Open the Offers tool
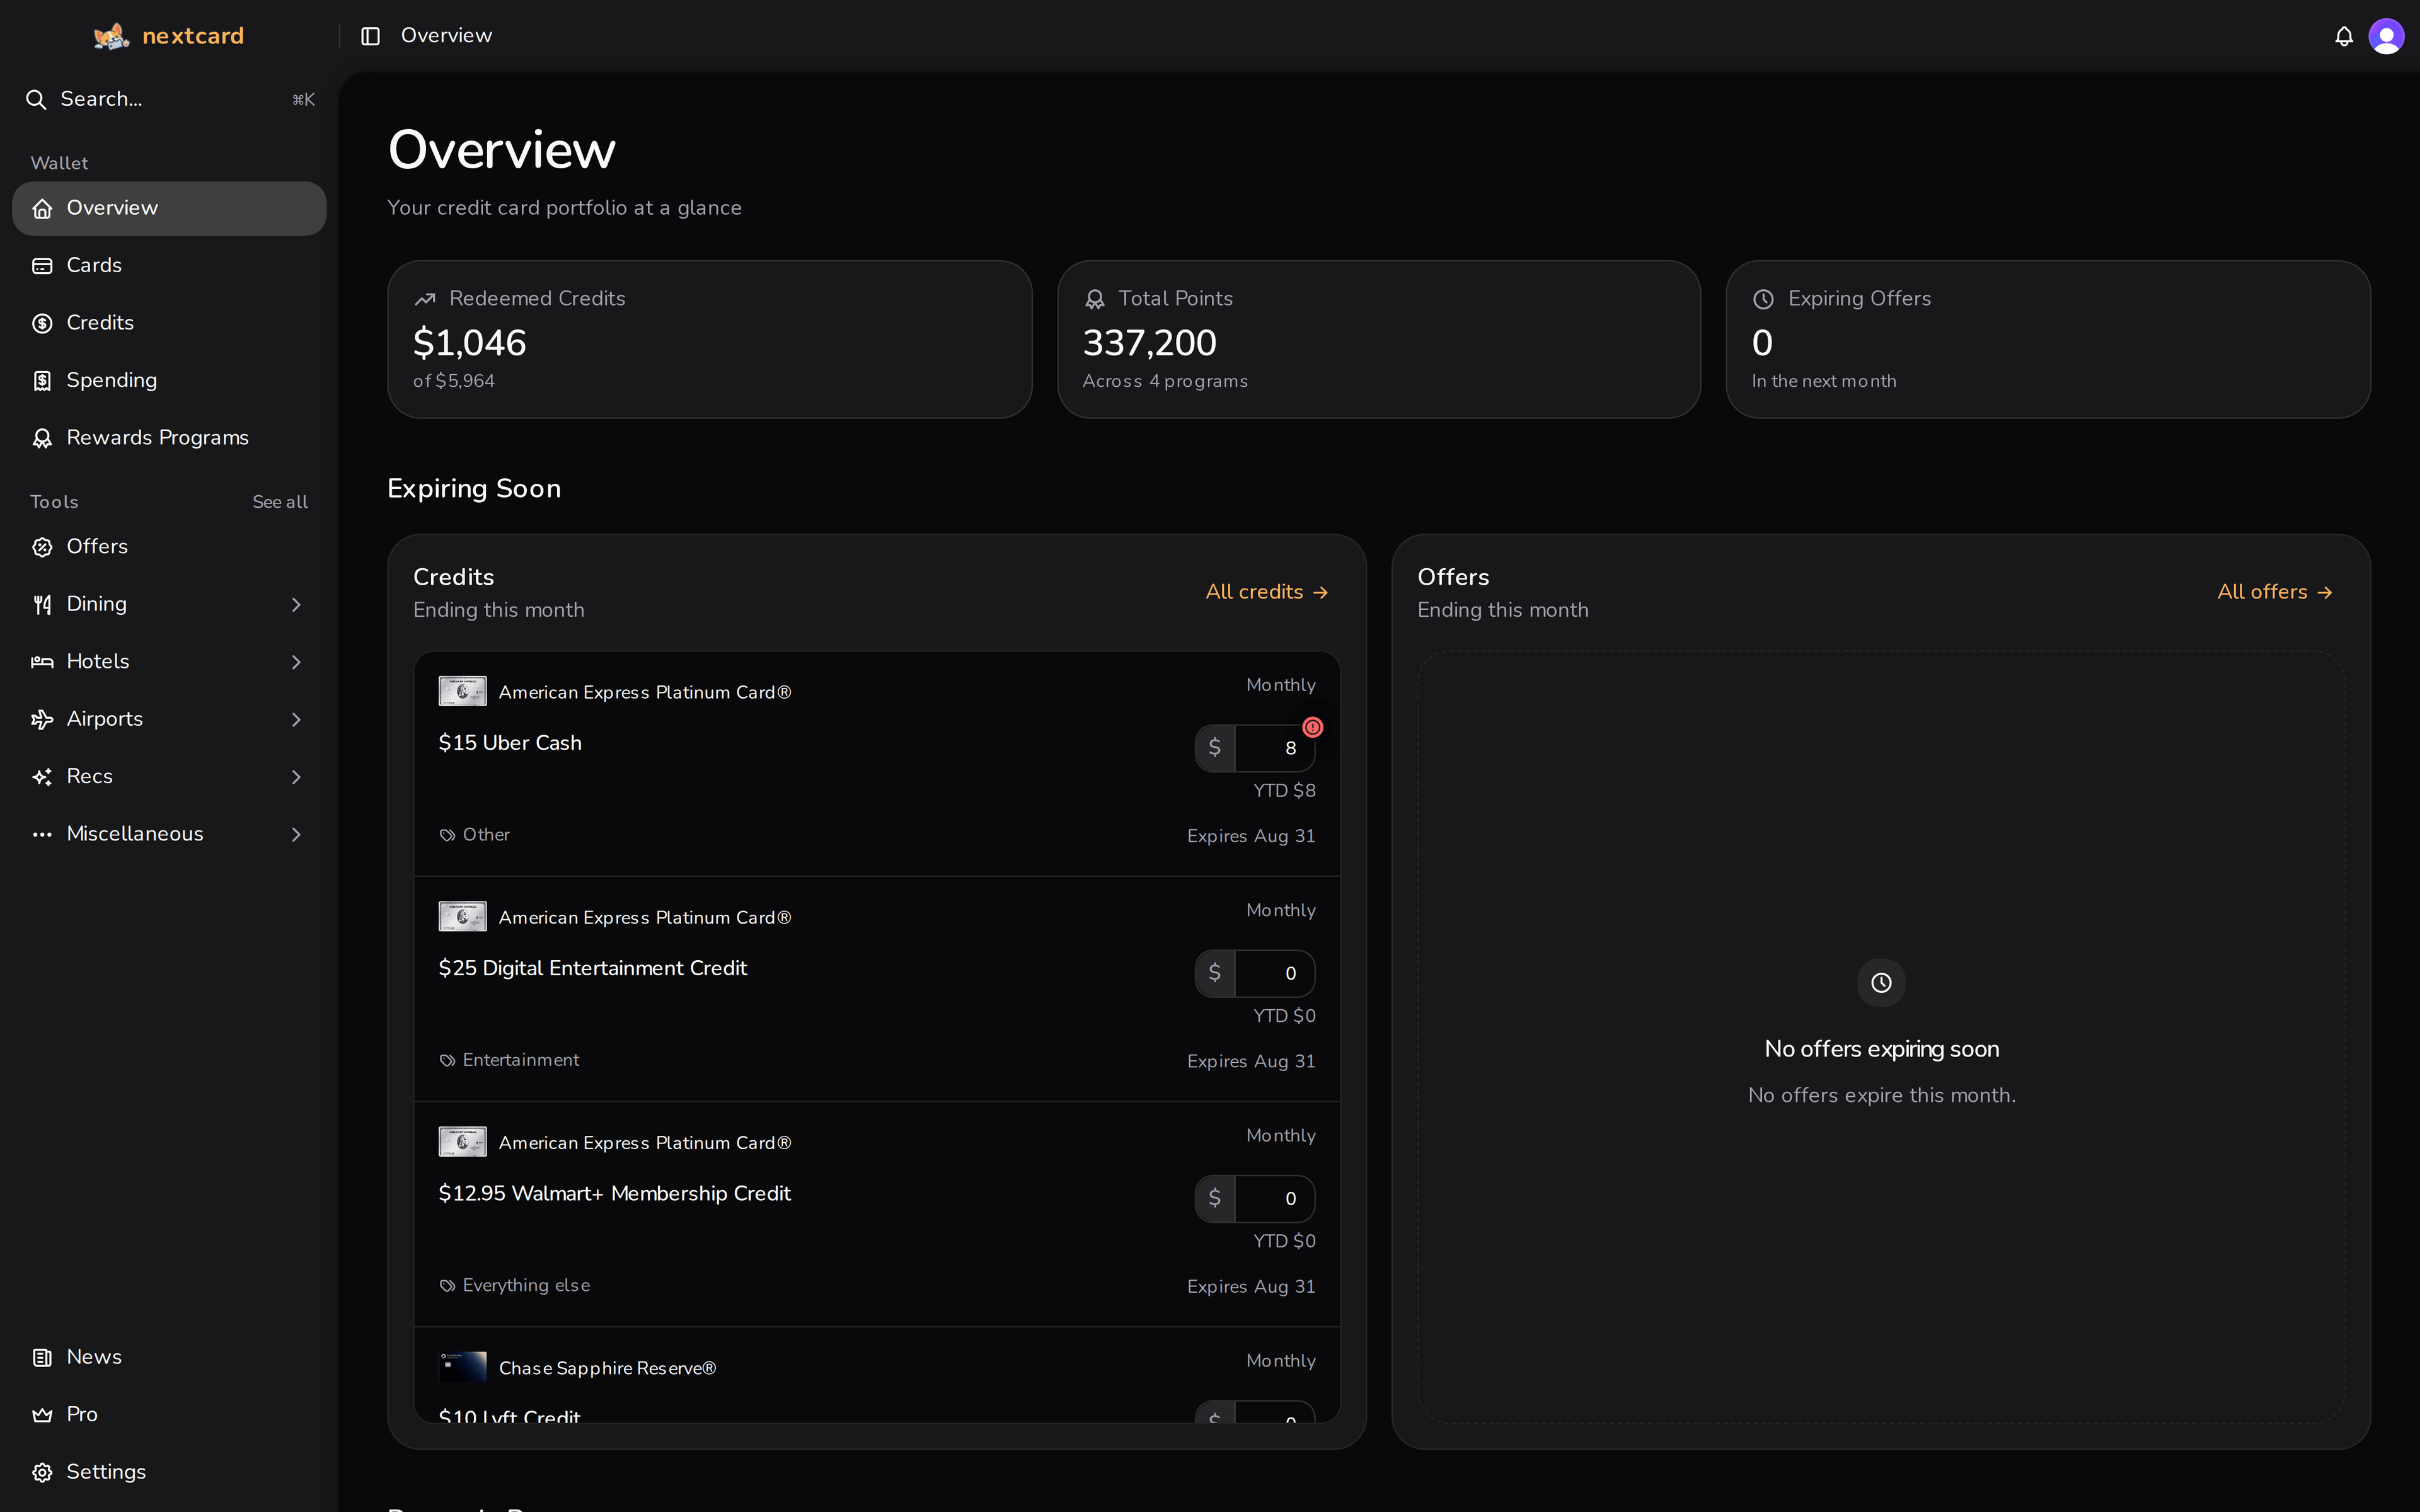The width and height of the screenshot is (2420, 1512). 169,547
